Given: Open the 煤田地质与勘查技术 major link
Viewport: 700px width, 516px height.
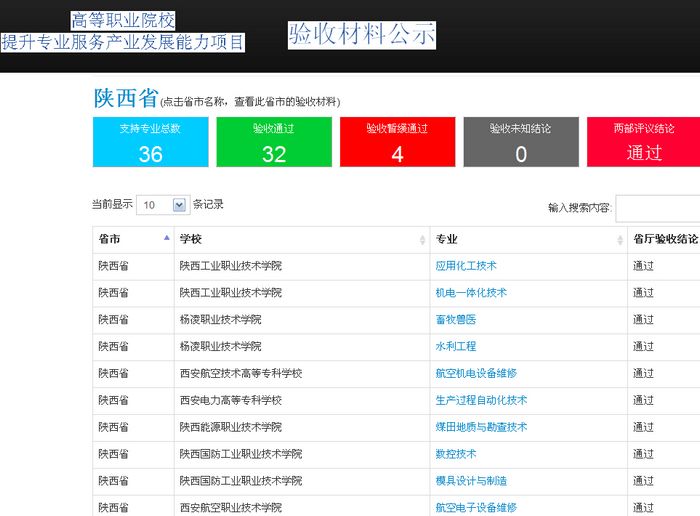Looking at the screenshot, I should point(481,427).
